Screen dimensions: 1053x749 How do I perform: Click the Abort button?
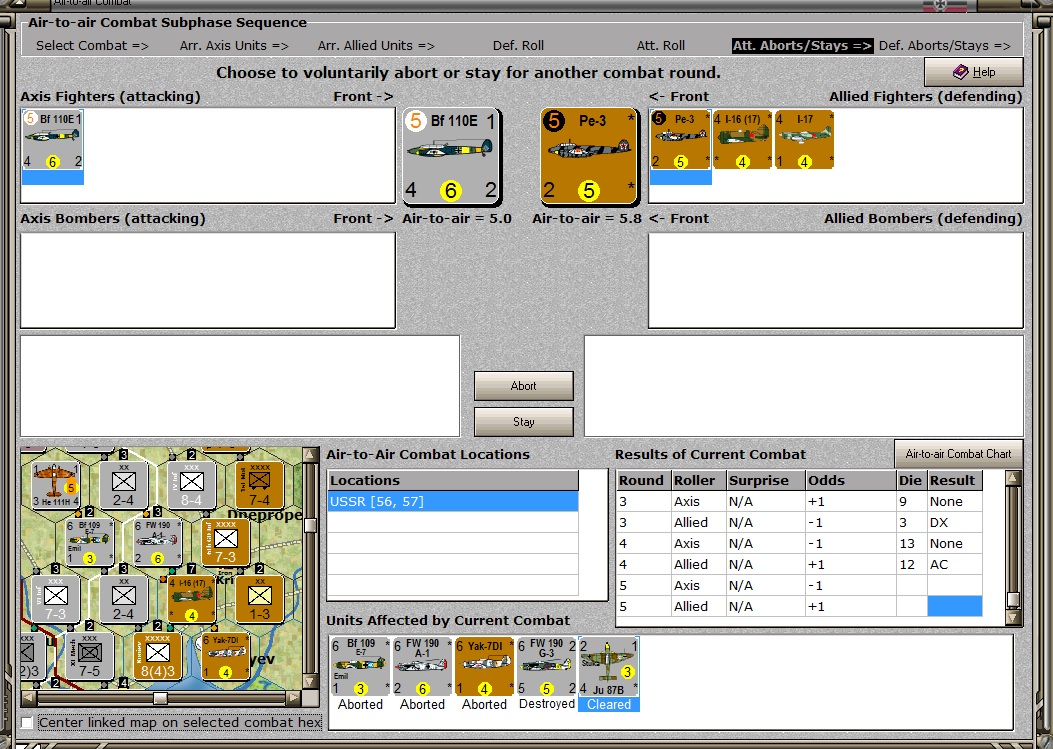(x=524, y=386)
